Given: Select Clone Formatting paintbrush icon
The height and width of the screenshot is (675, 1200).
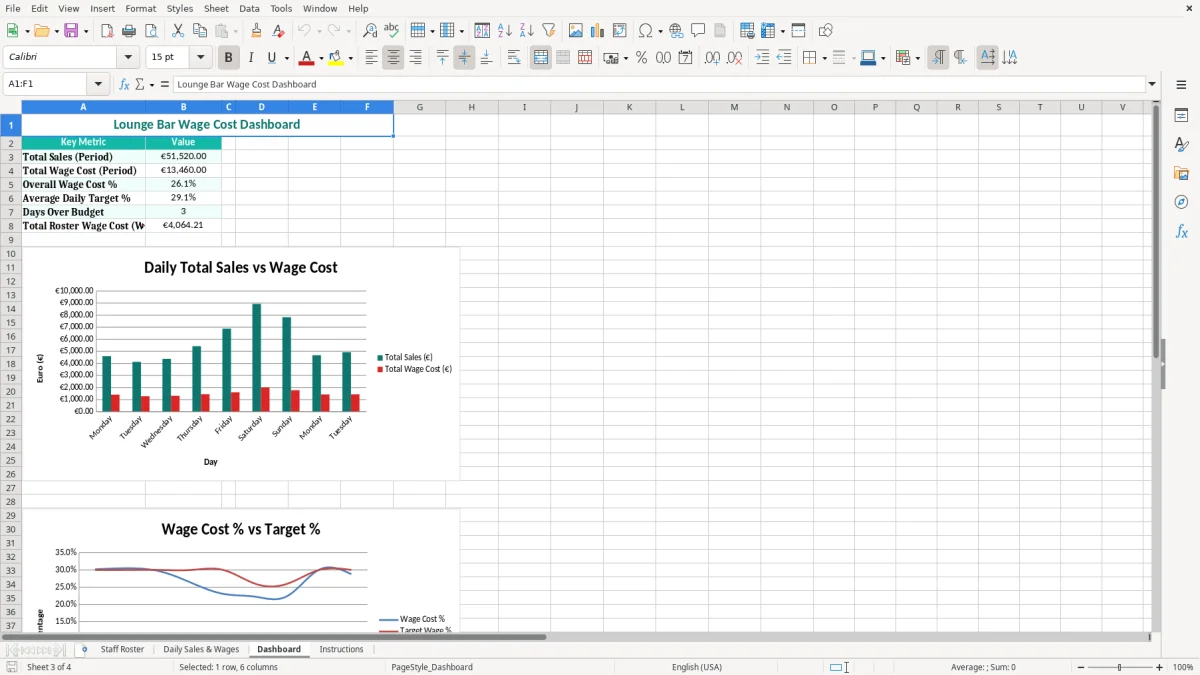Looking at the screenshot, I should pyautogui.click(x=257, y=31).
